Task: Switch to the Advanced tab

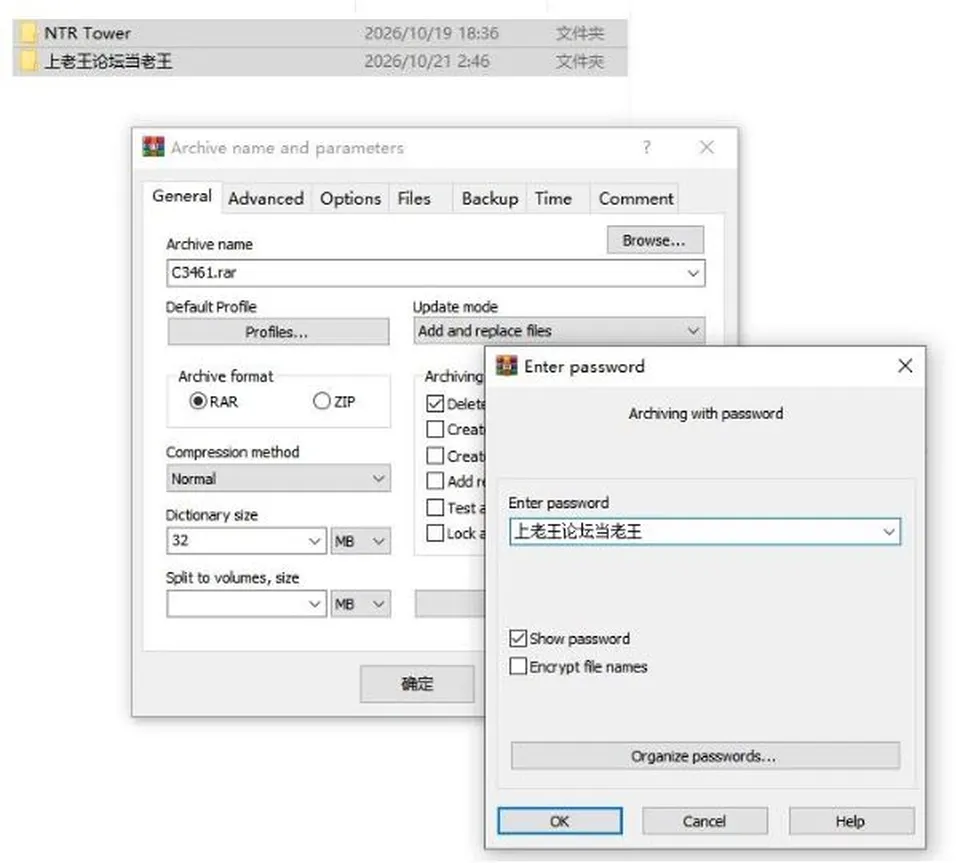Action: pos(266,198)
